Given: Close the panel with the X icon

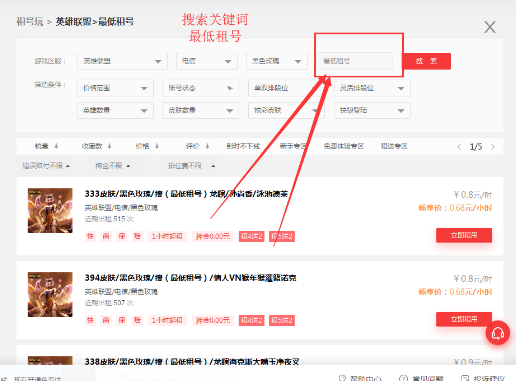Looking at the screenshot, I should (x=490, y=27).
